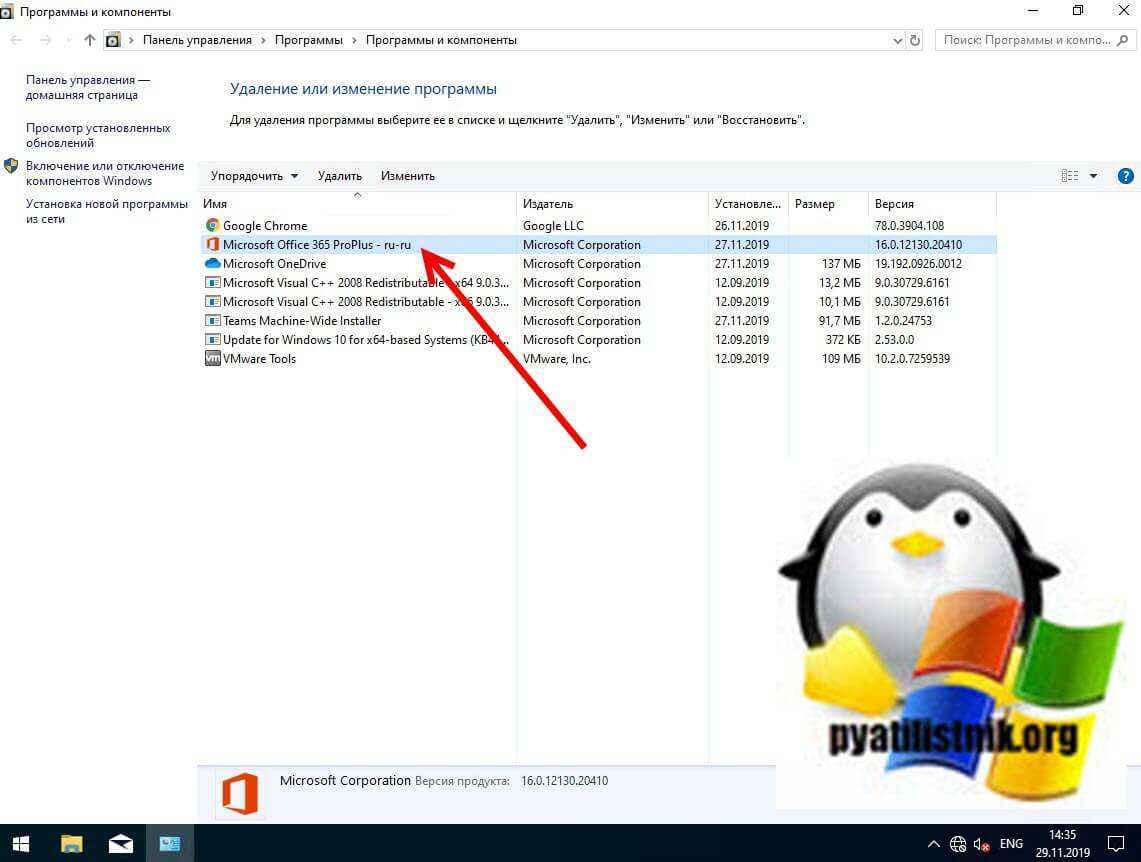Open File Explorer from the taskbar

click(x=70, y=843)
